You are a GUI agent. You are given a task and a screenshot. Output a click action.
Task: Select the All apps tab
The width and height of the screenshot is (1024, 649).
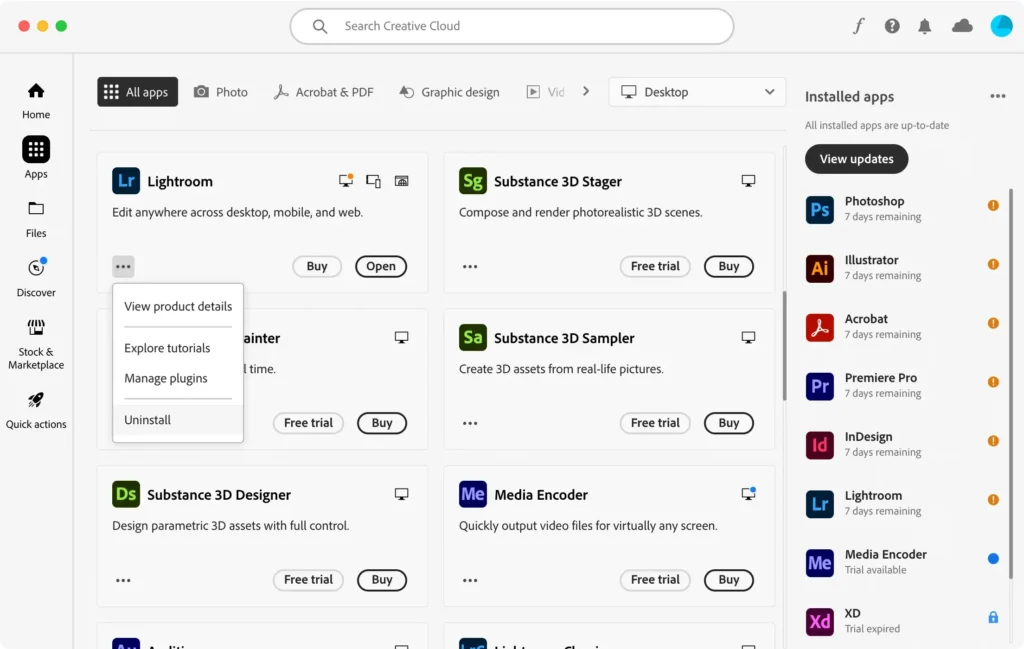pos(138,92)
